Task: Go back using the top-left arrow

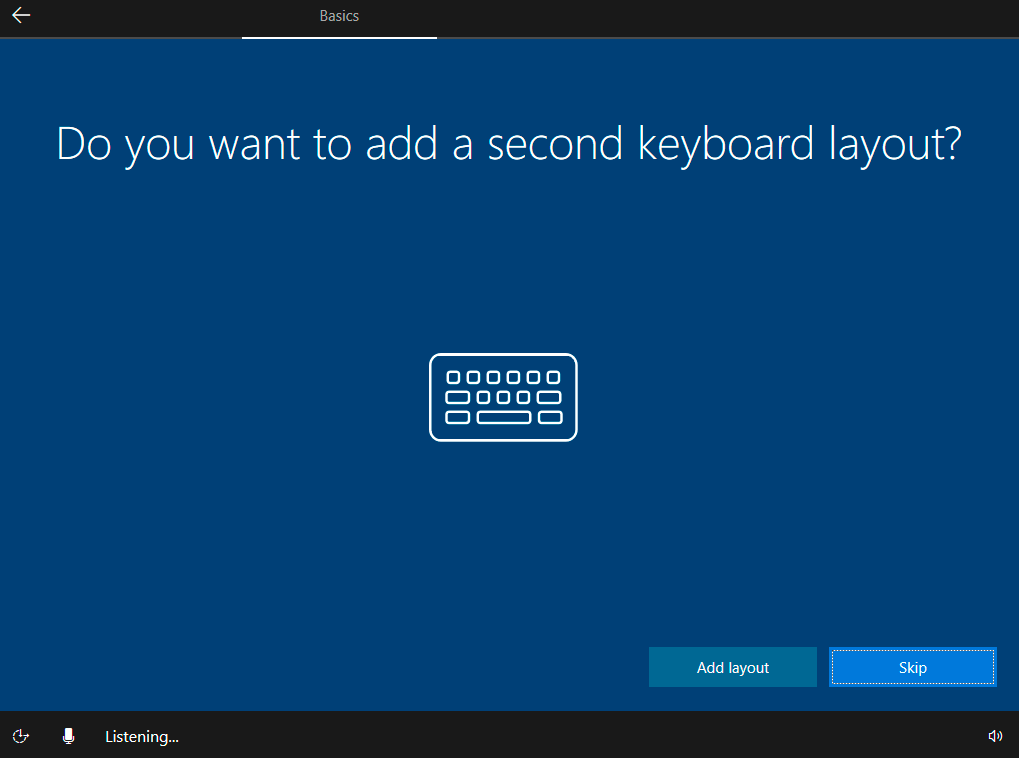Action: 21,15
